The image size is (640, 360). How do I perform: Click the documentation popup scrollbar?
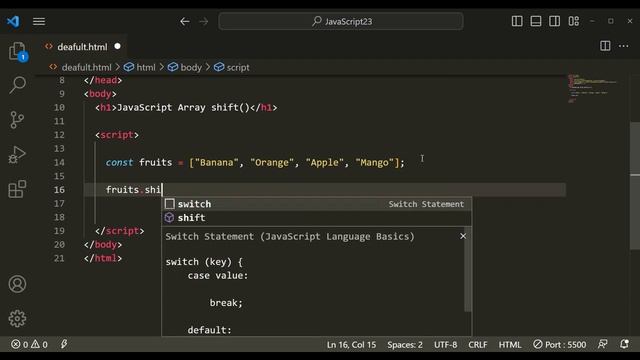coord(467,269)
